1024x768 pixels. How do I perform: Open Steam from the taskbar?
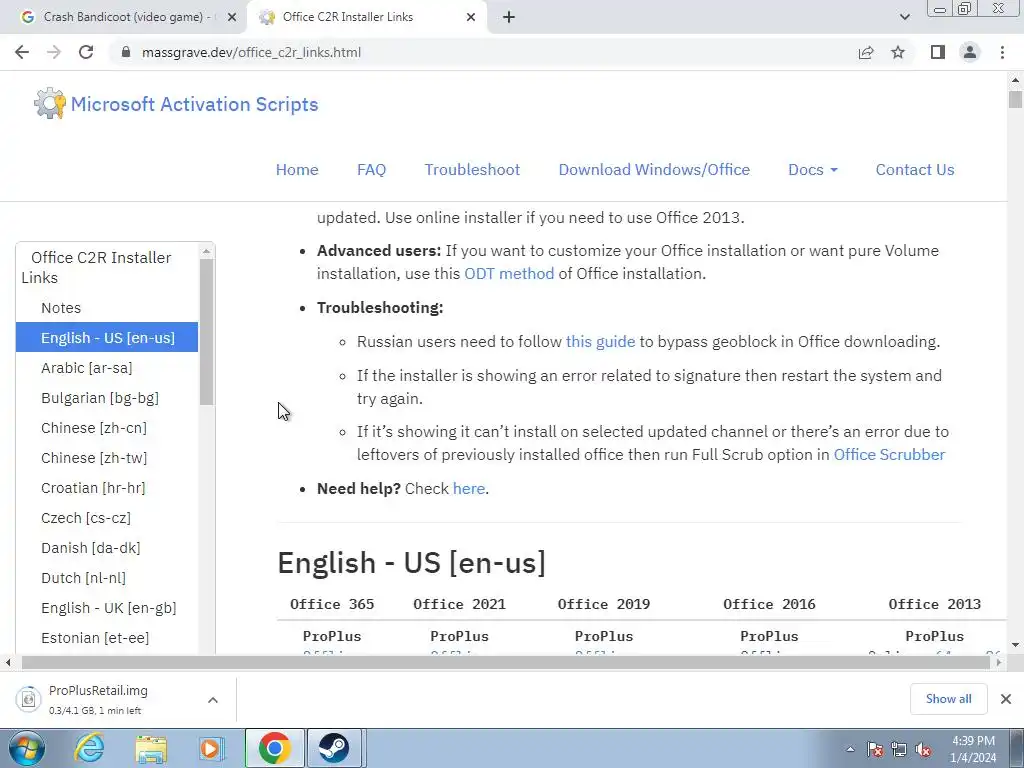point(334,748)
